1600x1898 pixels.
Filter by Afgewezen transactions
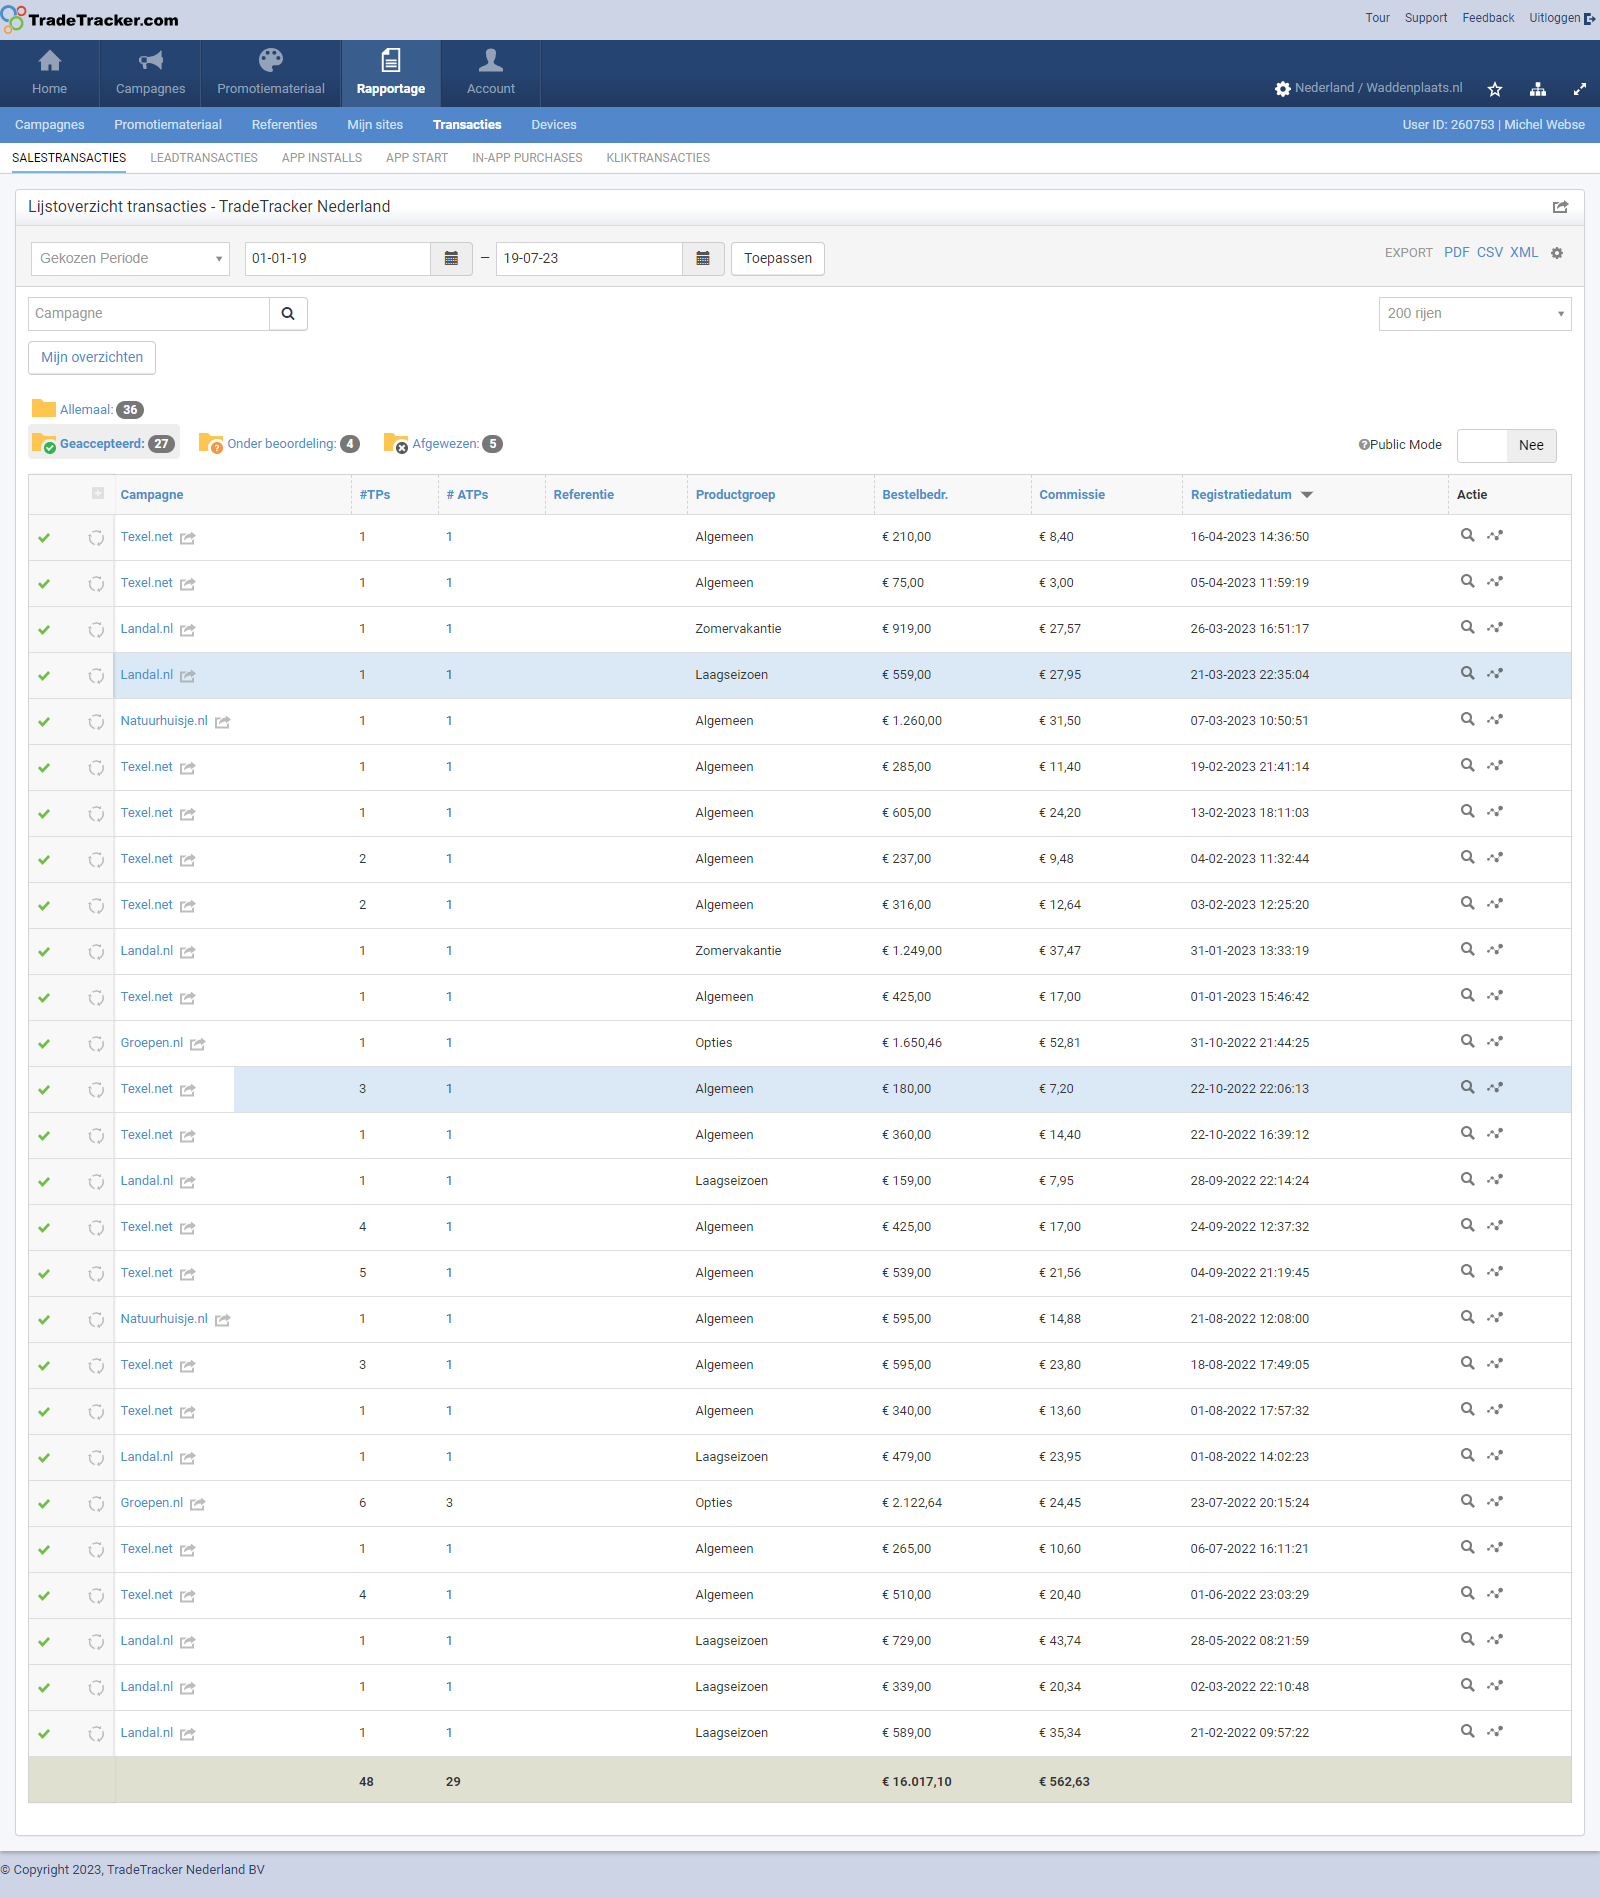(444, 444)
